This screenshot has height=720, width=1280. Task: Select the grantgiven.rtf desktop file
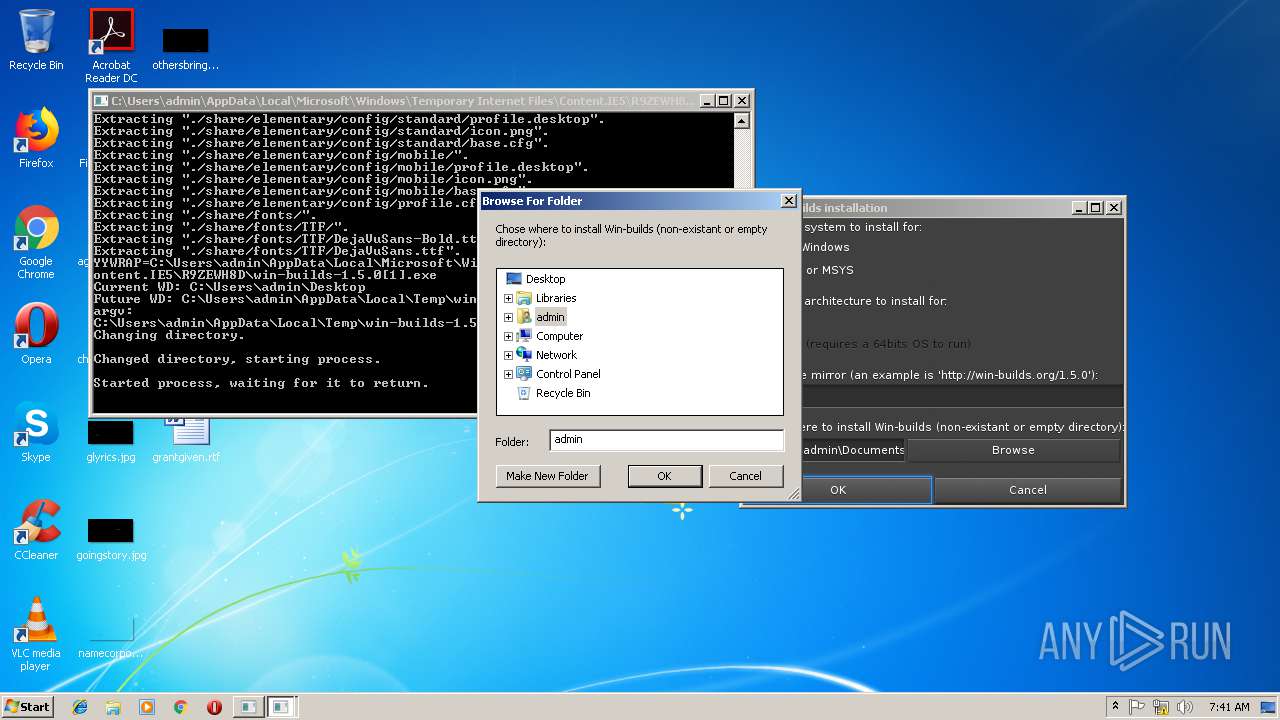point(186,440)
